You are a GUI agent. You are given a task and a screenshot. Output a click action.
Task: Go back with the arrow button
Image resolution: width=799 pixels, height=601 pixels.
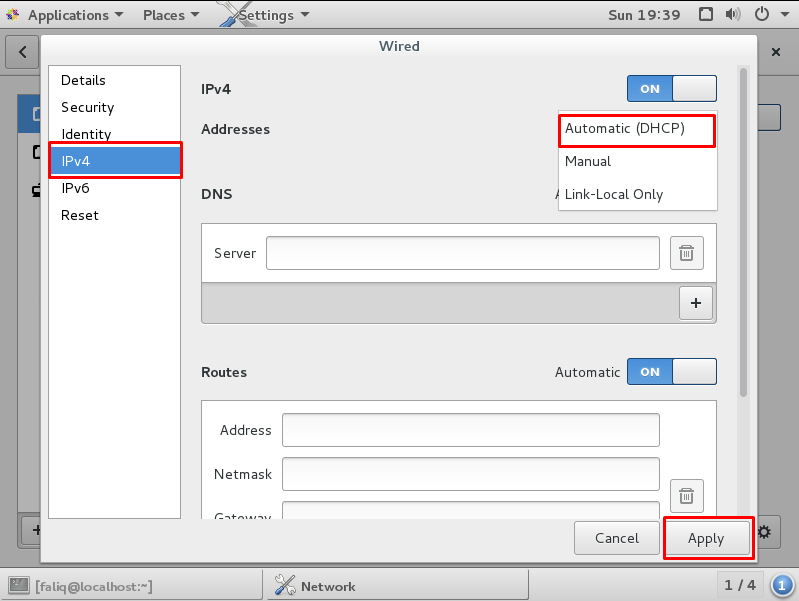click(x=22, y=52)
